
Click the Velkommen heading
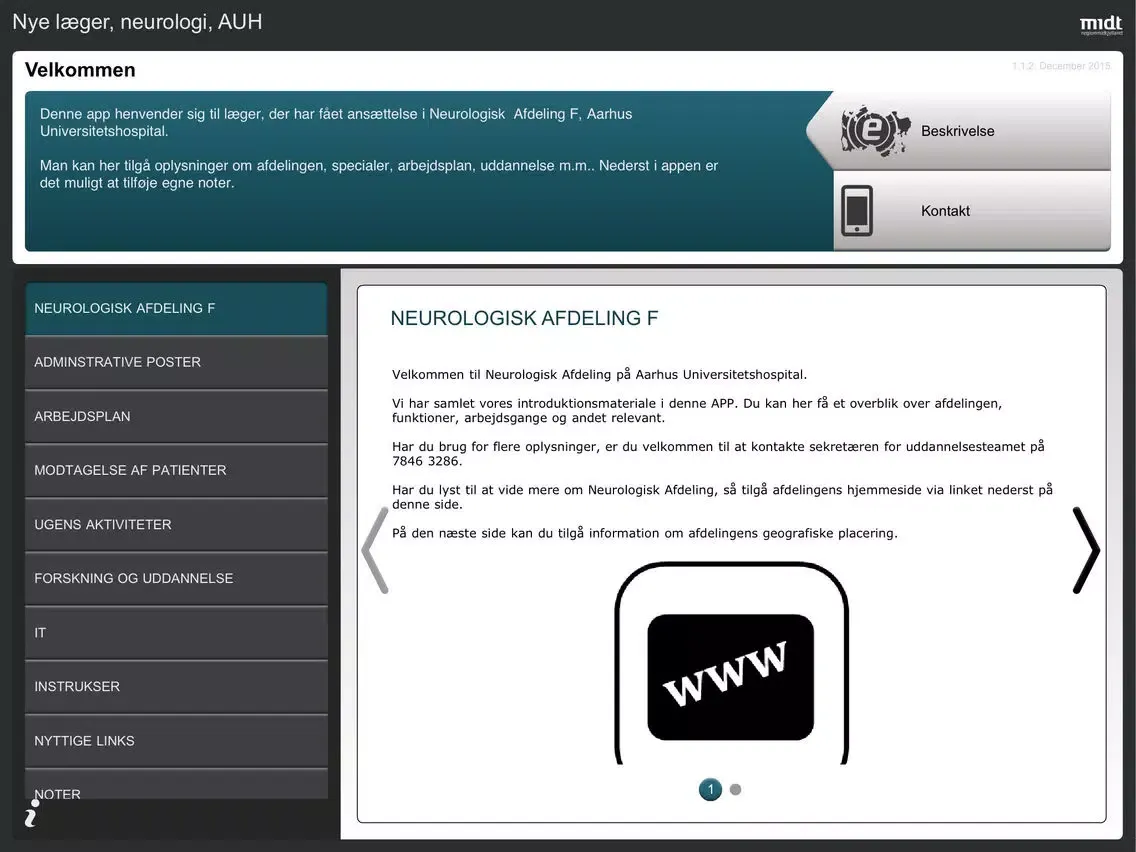click(80, 70)
